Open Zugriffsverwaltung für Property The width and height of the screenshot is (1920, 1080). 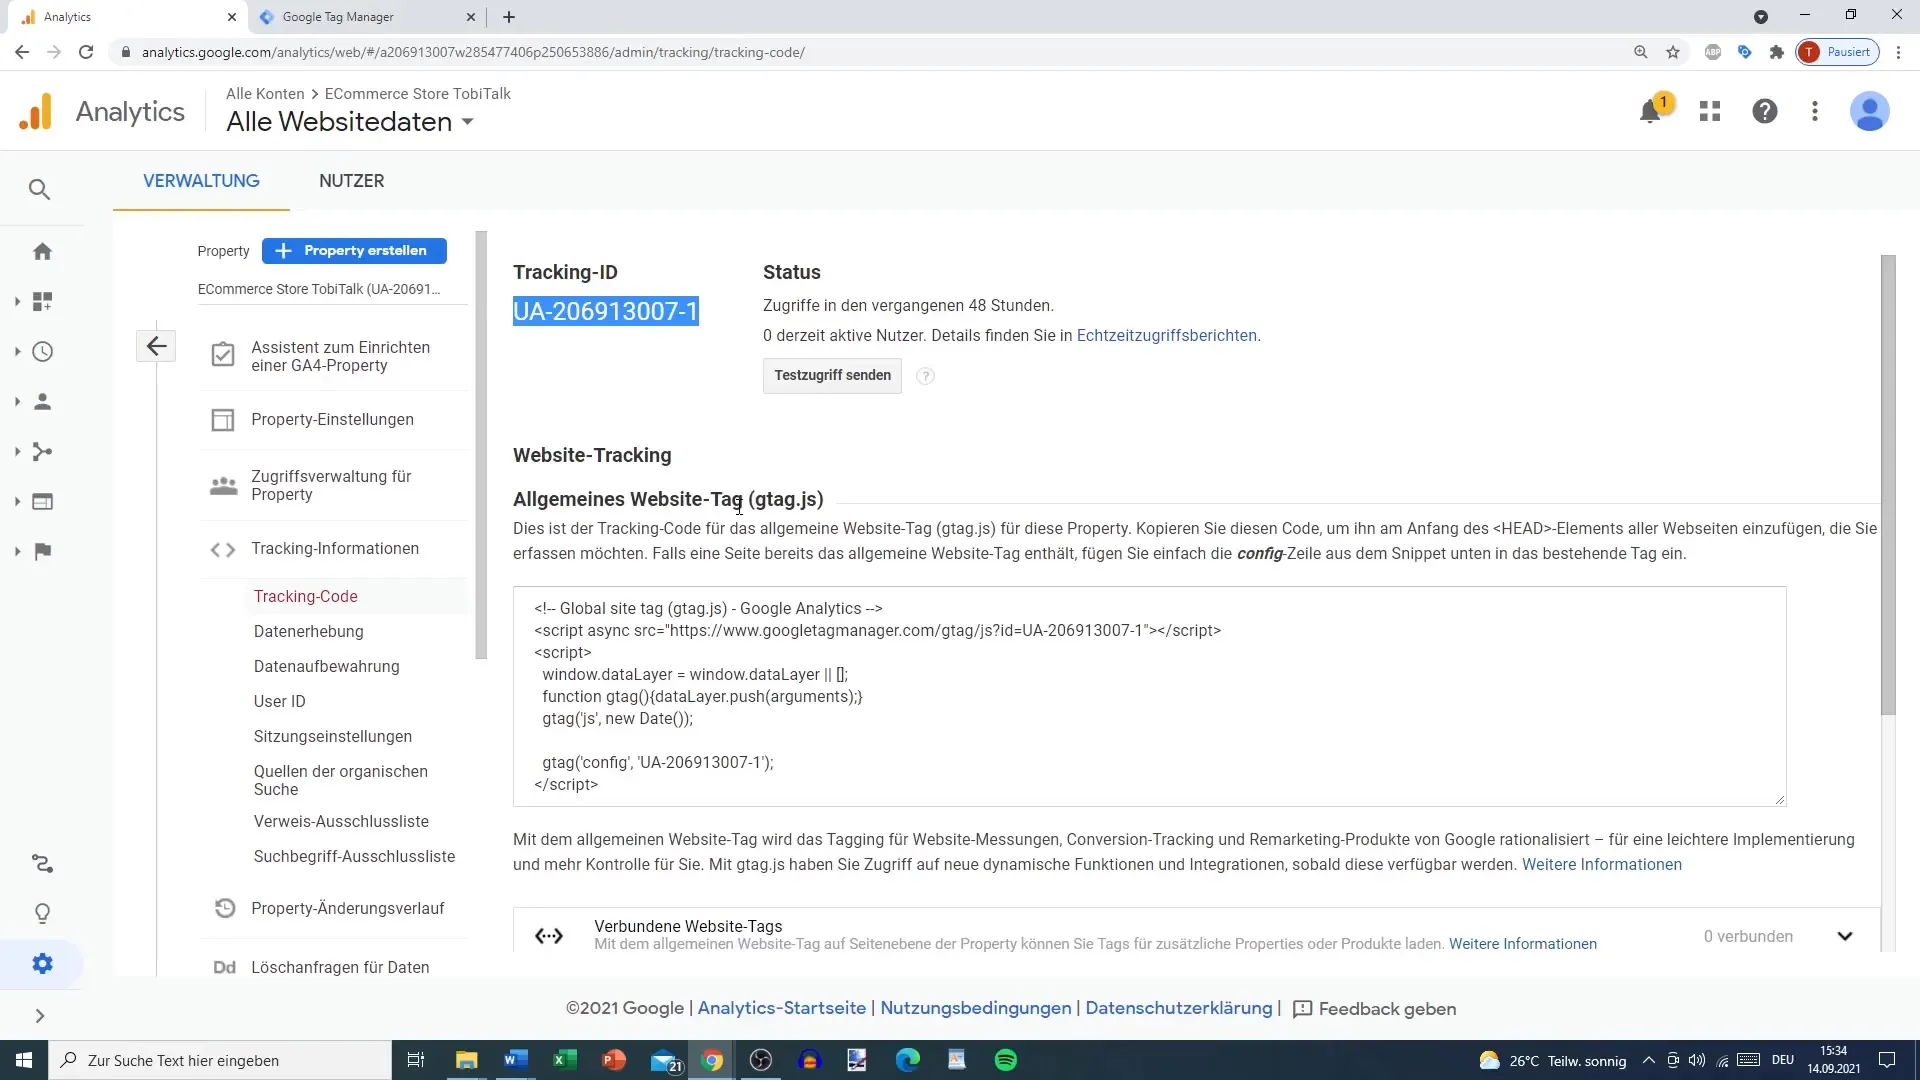(331, 485)
